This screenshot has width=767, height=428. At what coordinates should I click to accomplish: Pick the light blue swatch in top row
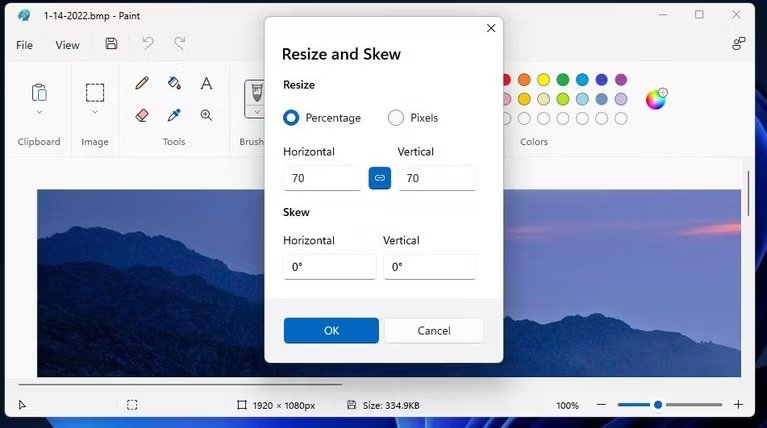click(582, 80)
